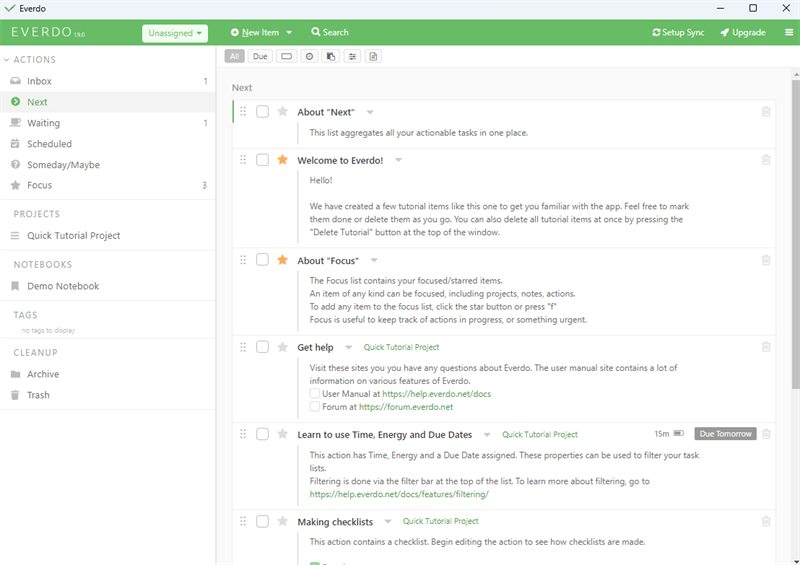Viewport: 800px width, 565px height.
Task: Open the forum.everdo.net link
Action: click(406, 407)
